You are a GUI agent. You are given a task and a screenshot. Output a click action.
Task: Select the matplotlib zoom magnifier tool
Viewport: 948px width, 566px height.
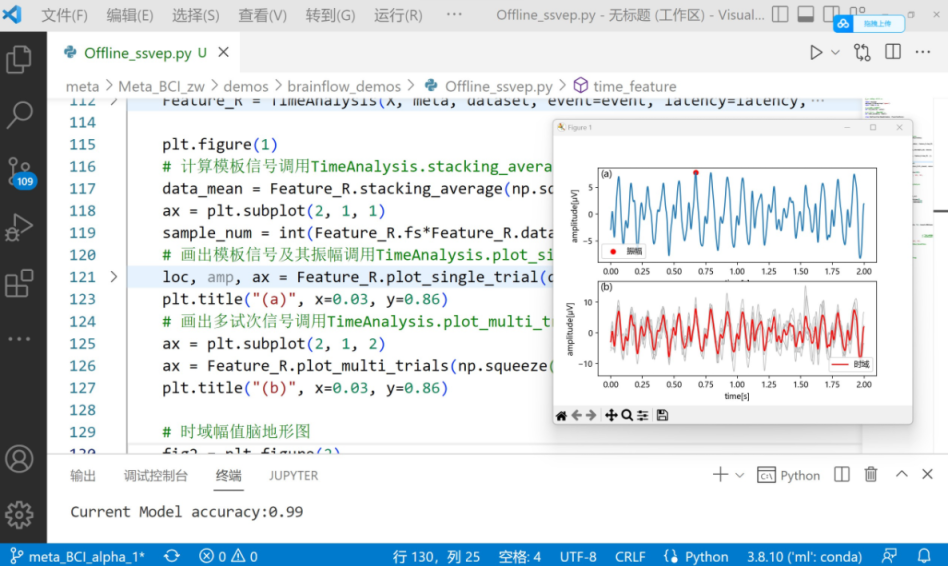point(627,415)
